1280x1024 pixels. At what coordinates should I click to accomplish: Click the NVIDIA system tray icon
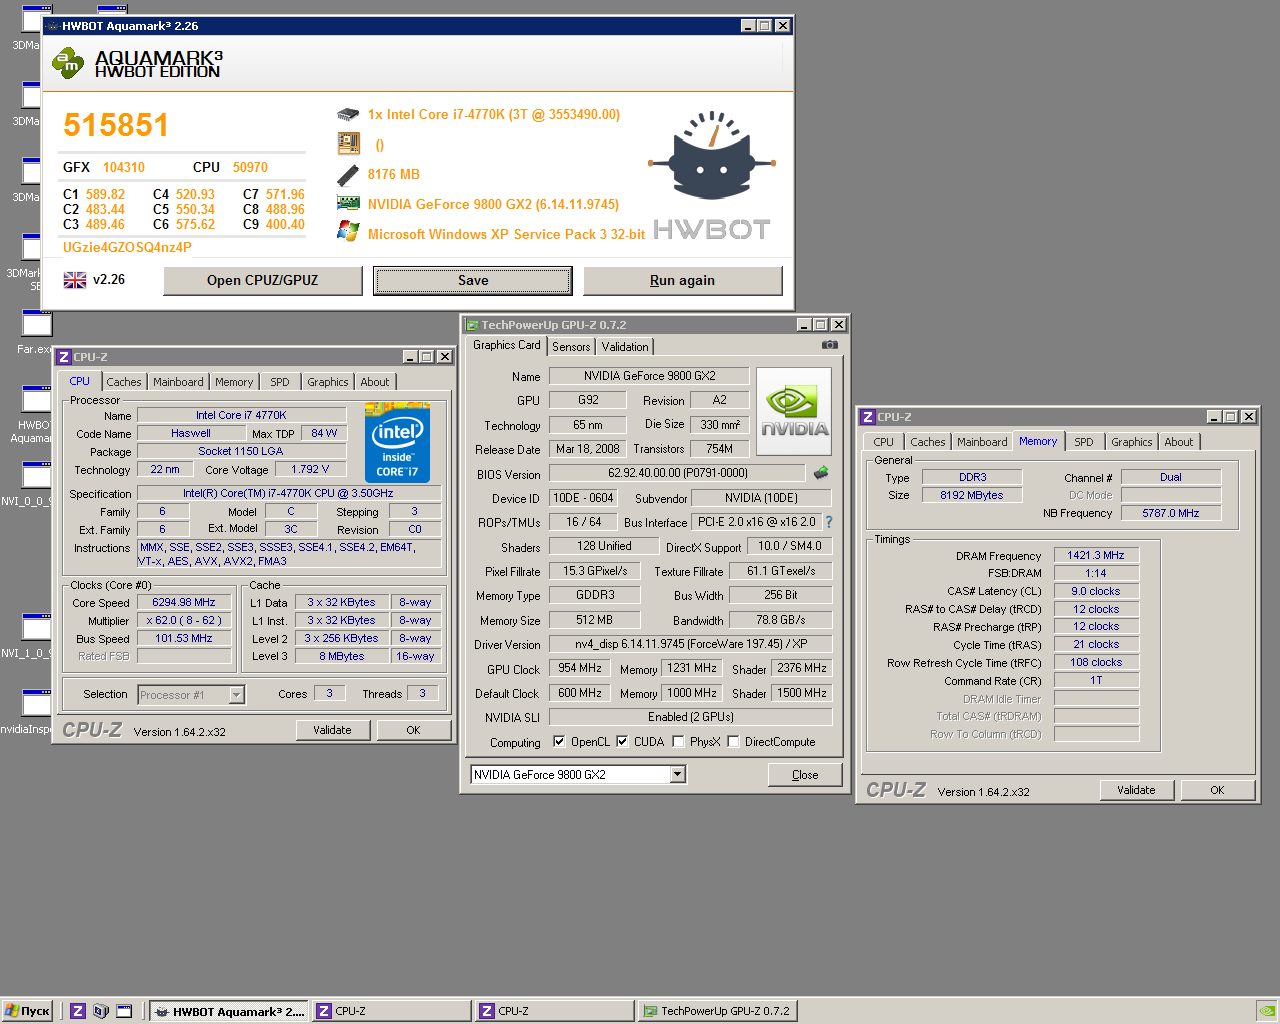[1266, 1011]
